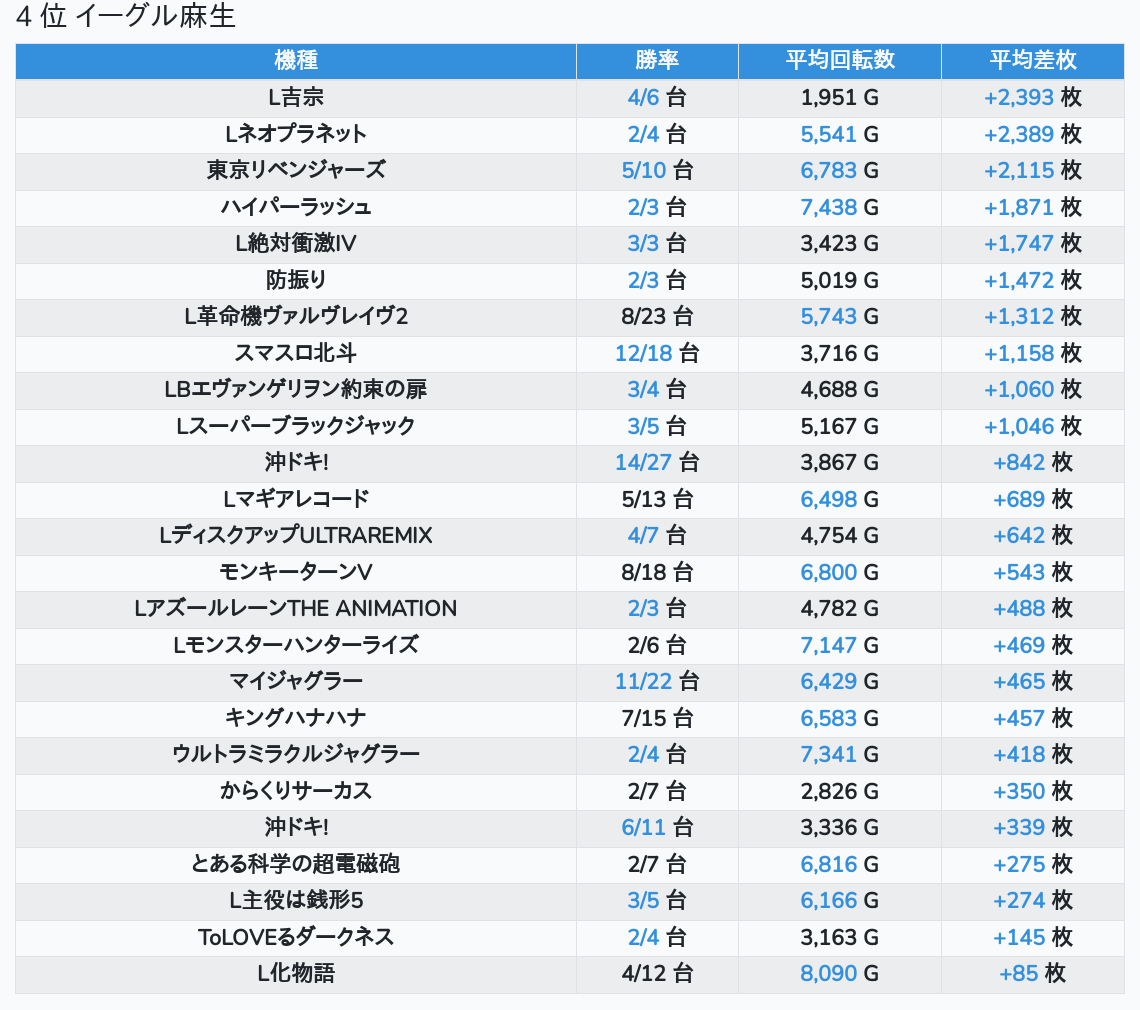Select the L吉宗 machine name
1140x1010 pixels.
pyautogui.click(x=296, y=97)
